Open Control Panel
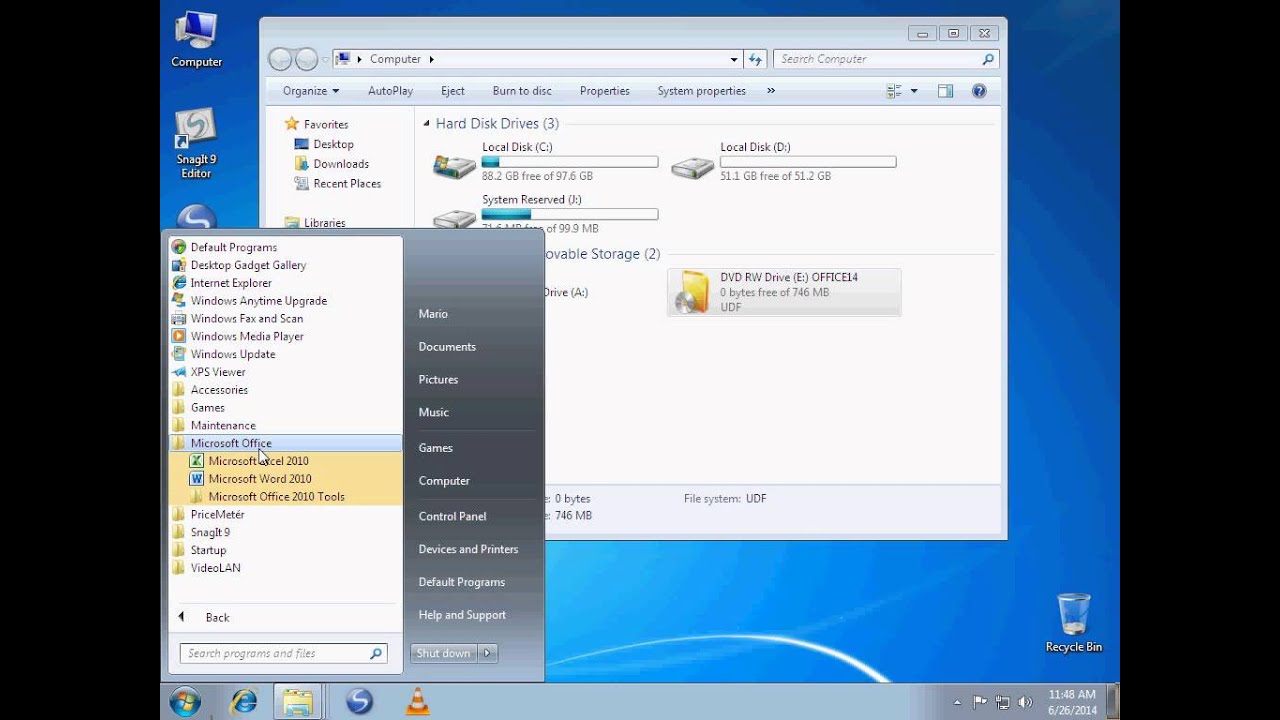This screenshot has height=720, width=1280. pos(452,517)
